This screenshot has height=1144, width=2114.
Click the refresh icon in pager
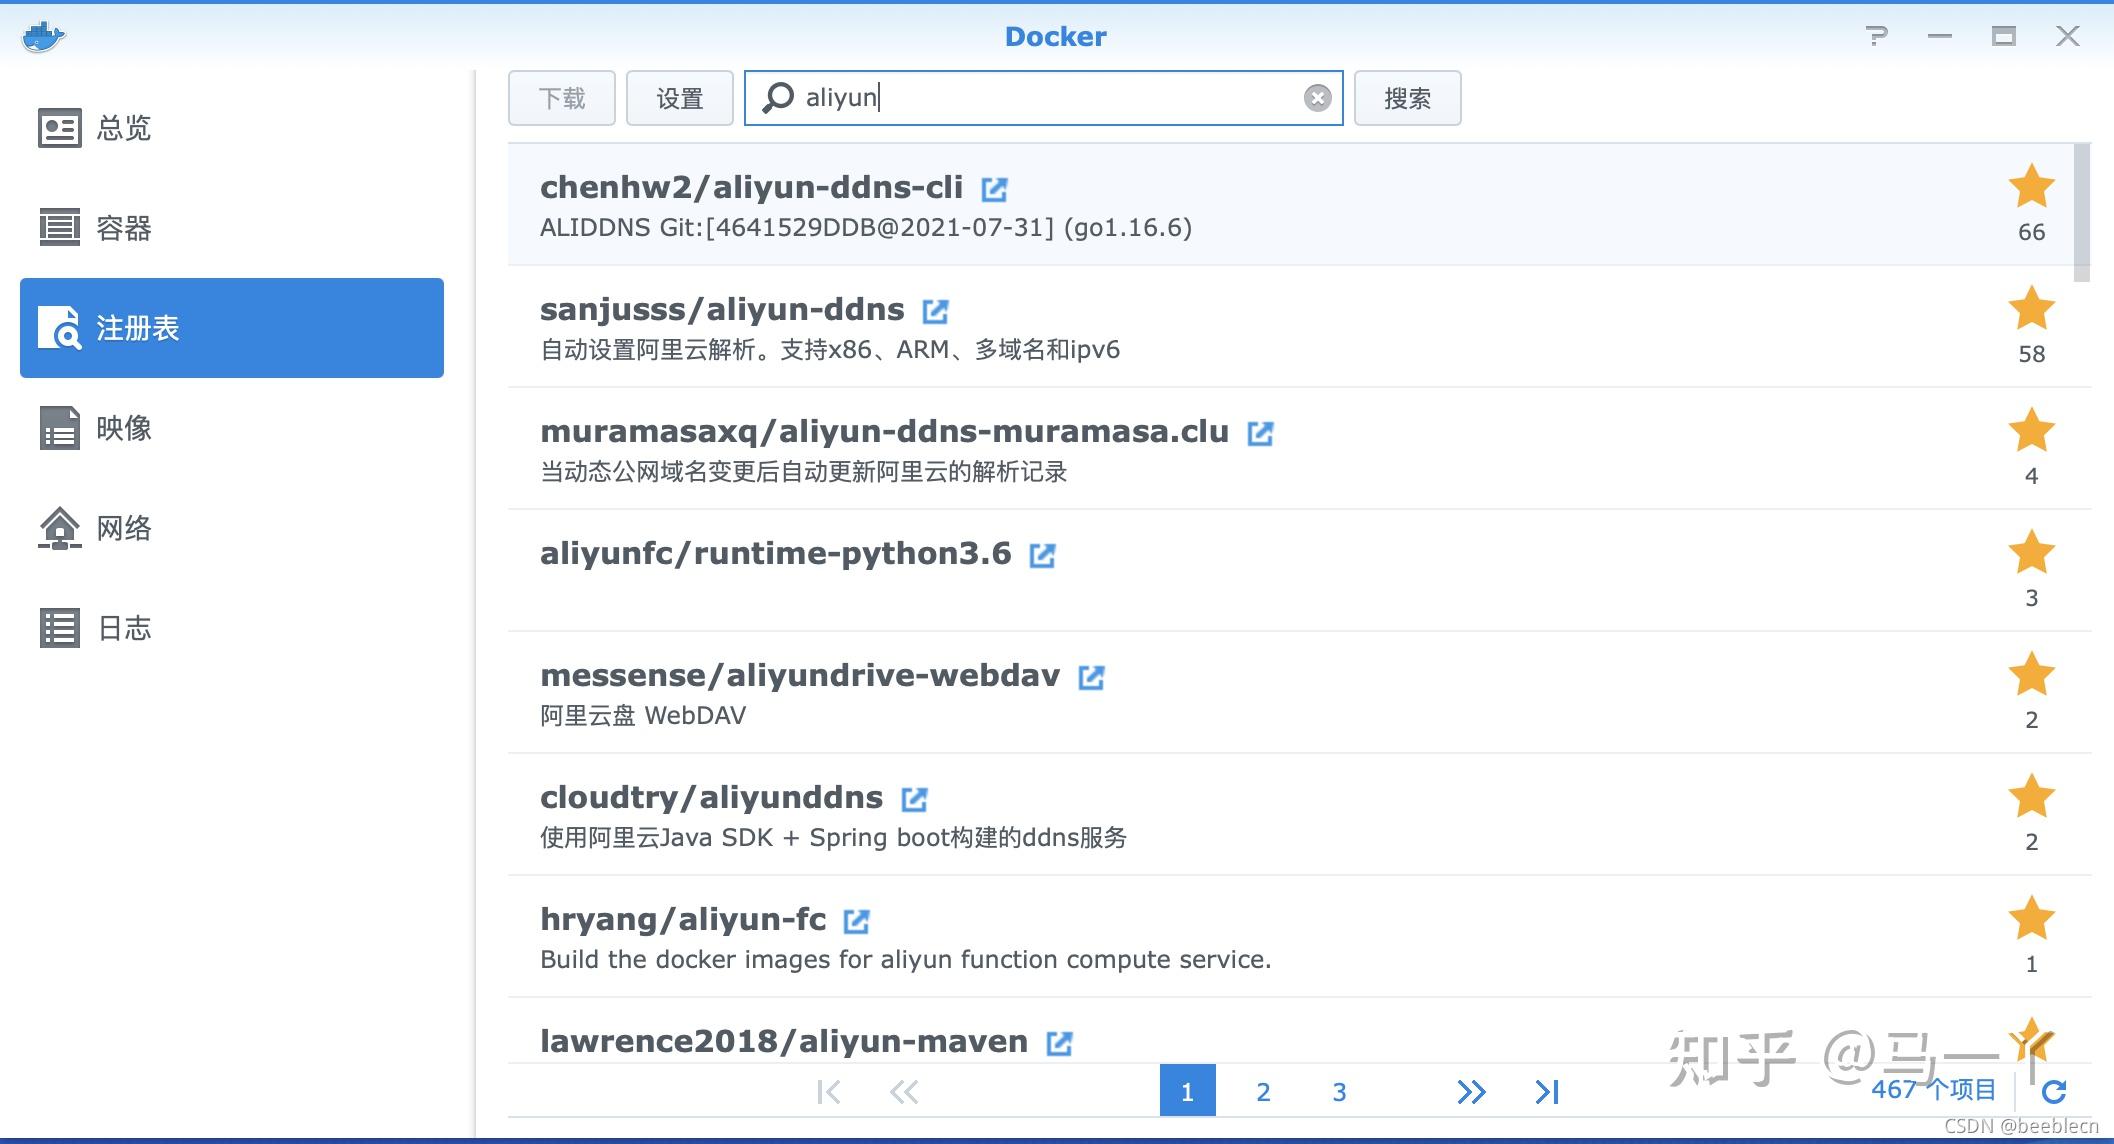[x=2054, y=1091]
